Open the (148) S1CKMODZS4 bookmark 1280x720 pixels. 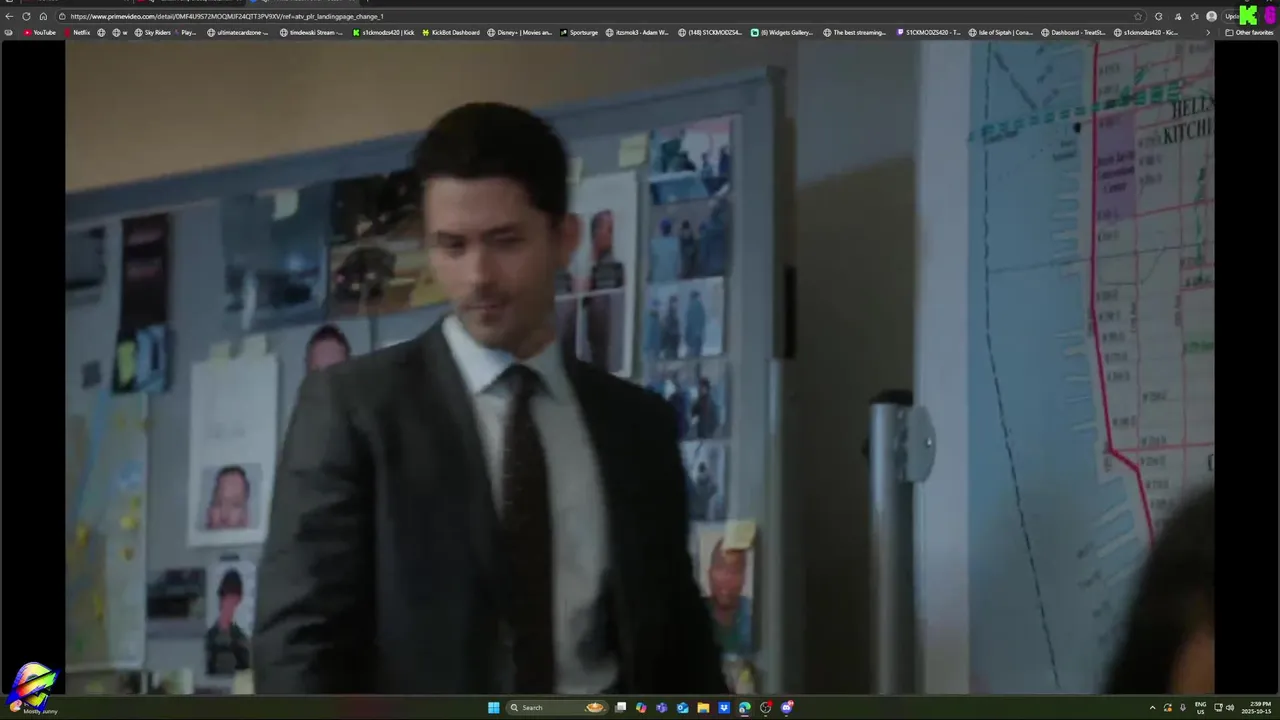pyautogui.click(x=710, y=32)
